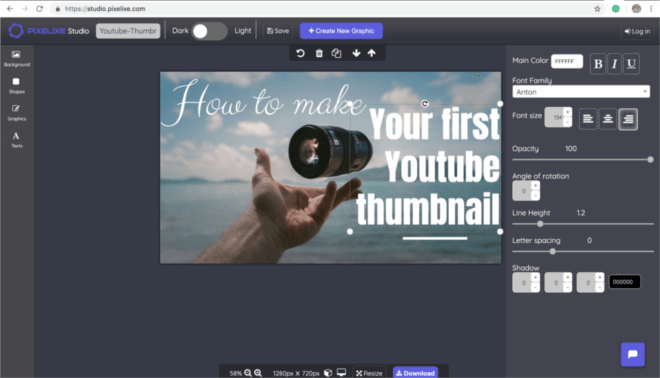
Task: Open the Background panel in left sidebar
Action: point(16,59)
